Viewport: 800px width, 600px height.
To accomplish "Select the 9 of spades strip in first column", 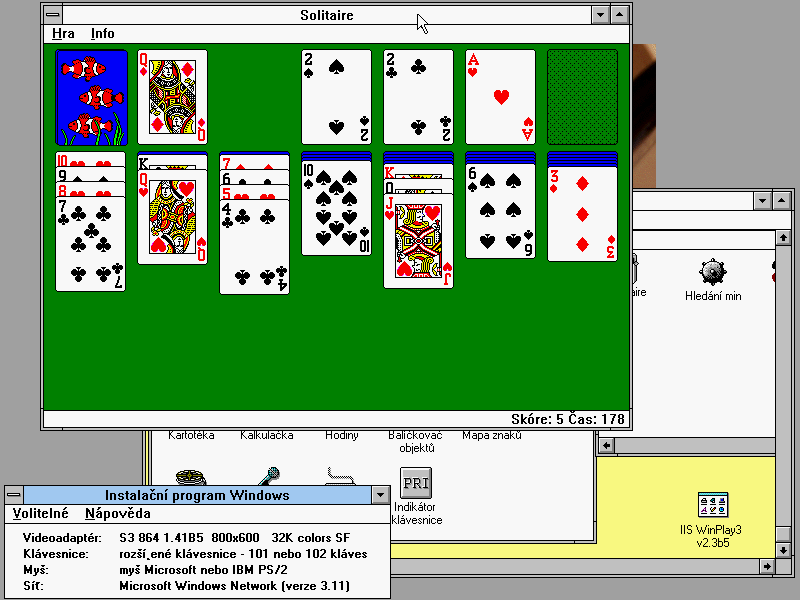I will coord(90,174).
